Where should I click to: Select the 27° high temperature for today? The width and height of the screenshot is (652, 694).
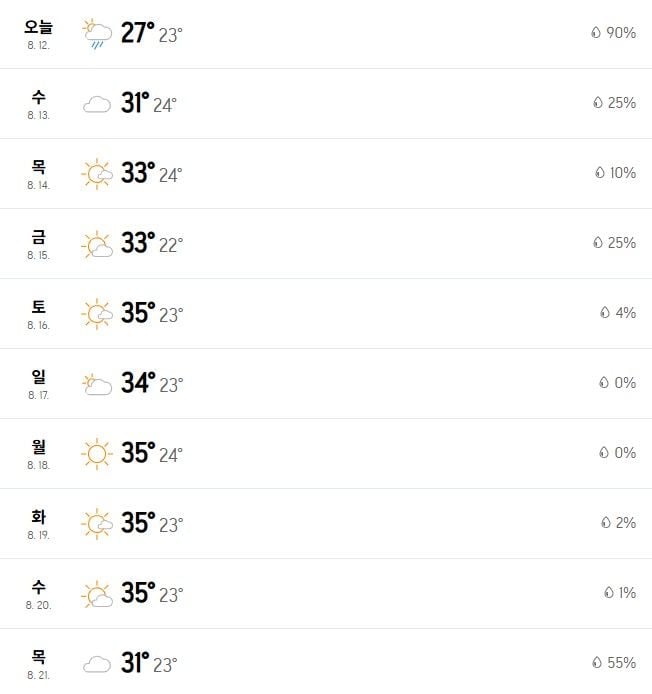click(138, 33)
